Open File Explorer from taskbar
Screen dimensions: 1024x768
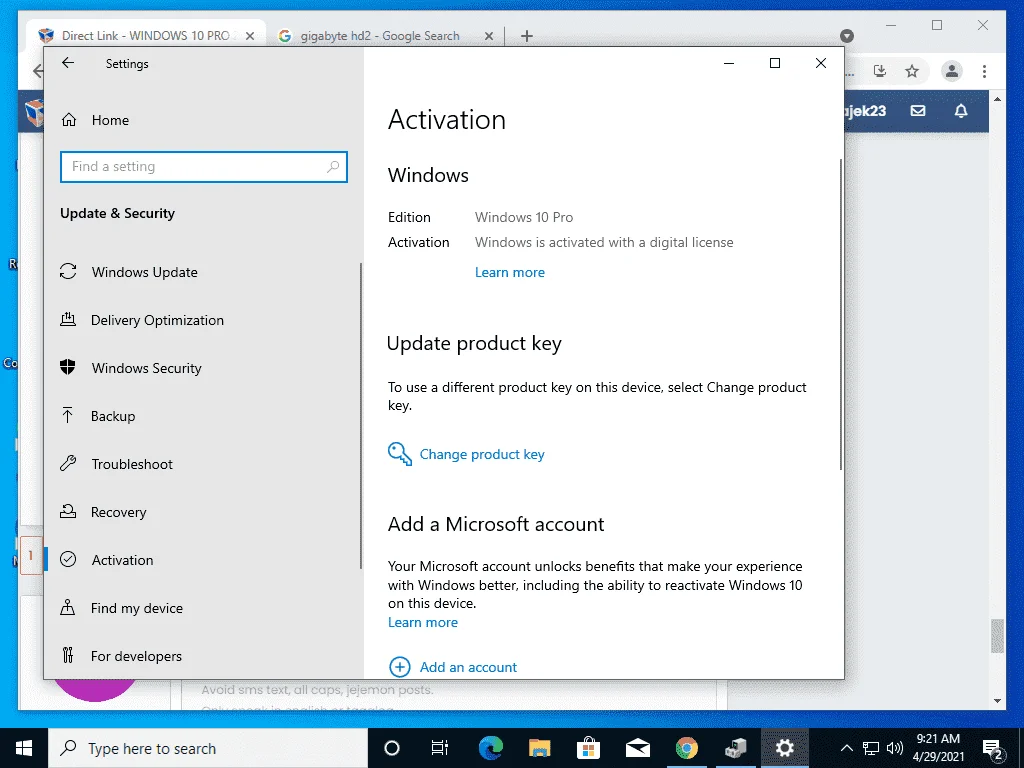pos(539,748)
